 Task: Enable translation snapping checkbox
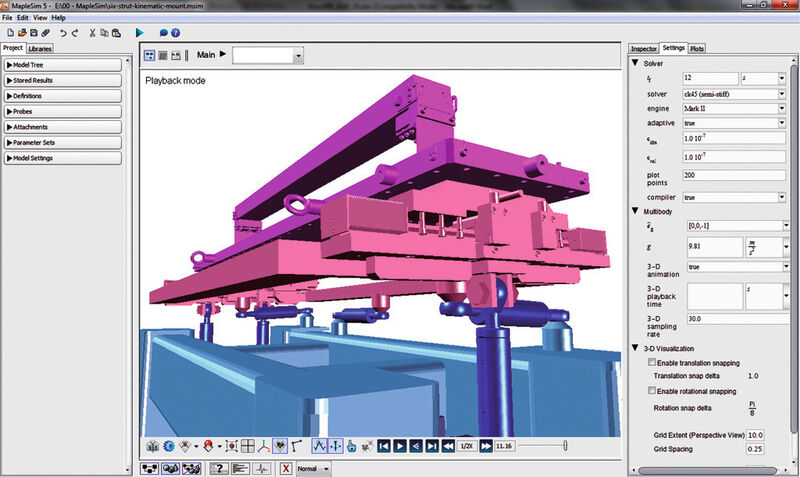click(652, 362)
